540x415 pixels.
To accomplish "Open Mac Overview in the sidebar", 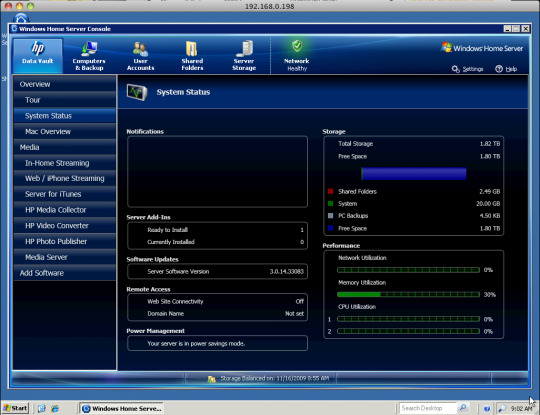I will coord(65,132).
